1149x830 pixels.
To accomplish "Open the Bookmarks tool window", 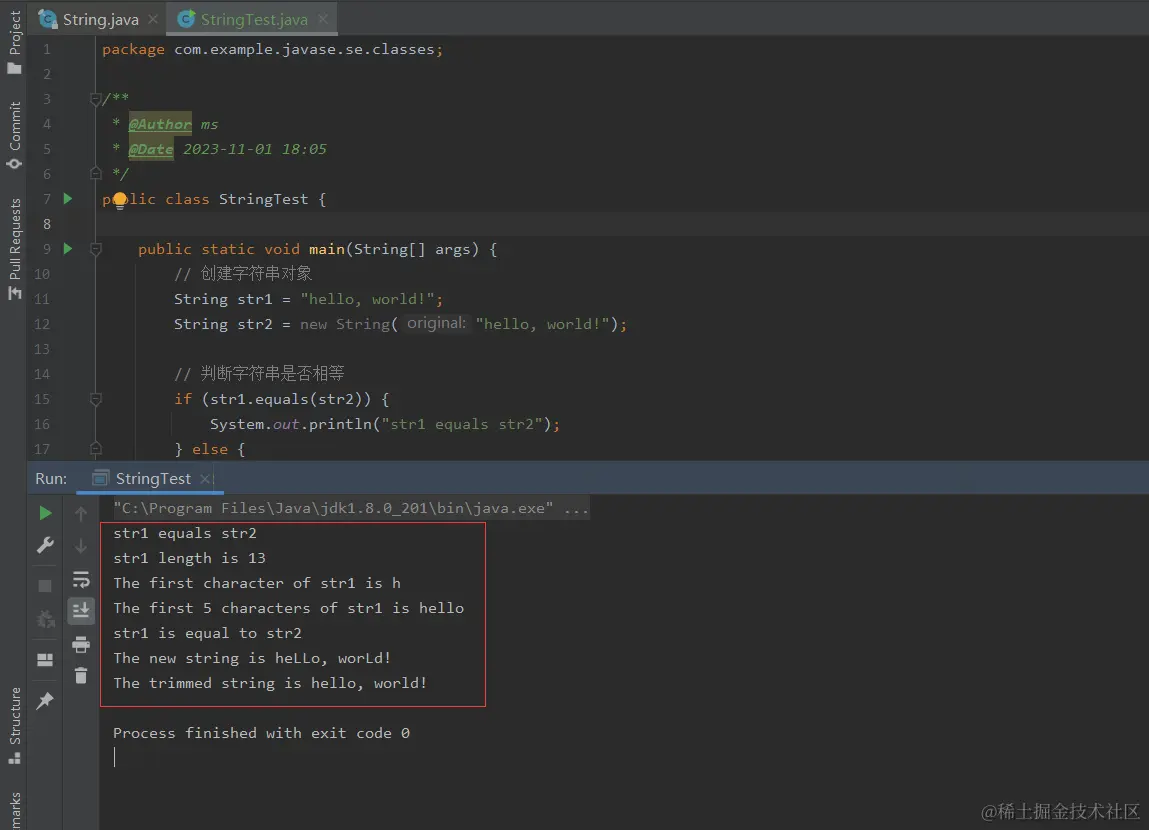I will click(x=14, y=809).
